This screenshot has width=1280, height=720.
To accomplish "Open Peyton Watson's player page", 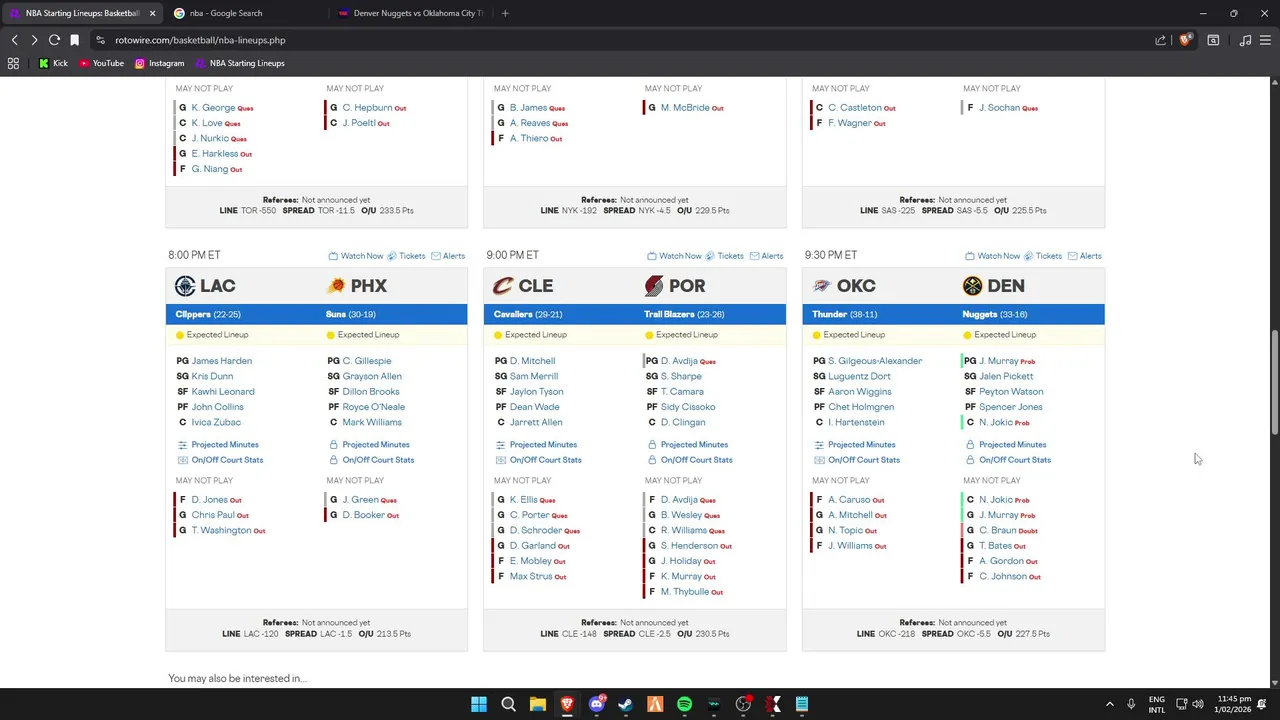I will (1011, 392).
